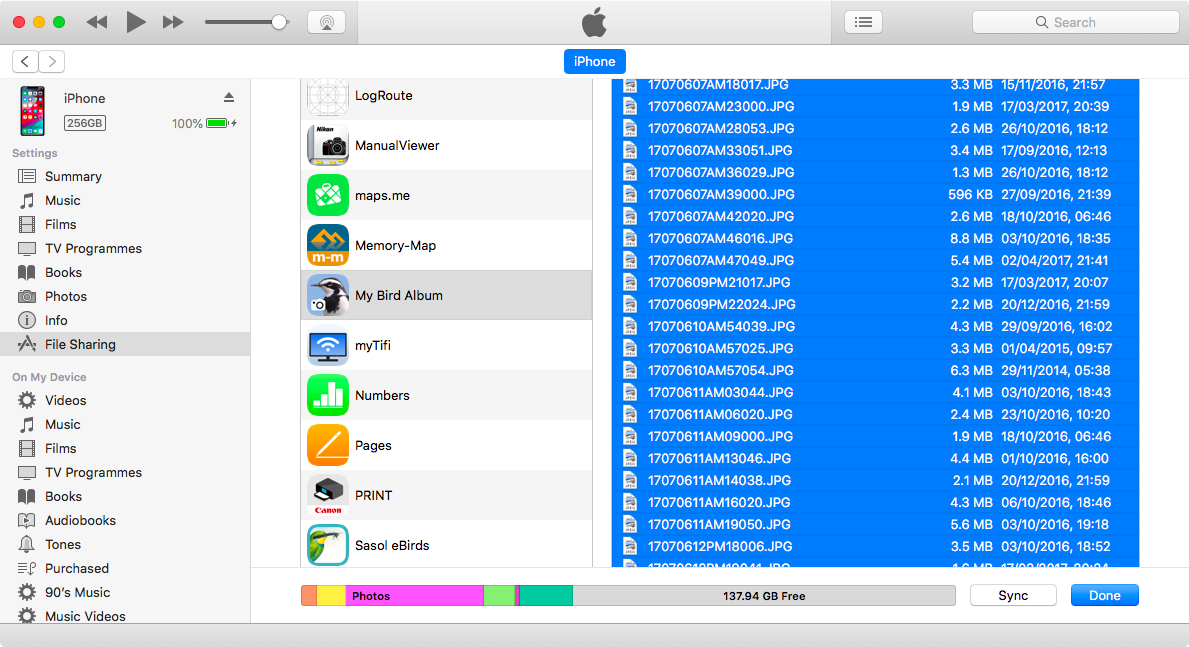
Task: Click the rewind previous track button
Action: pos(97,22)
